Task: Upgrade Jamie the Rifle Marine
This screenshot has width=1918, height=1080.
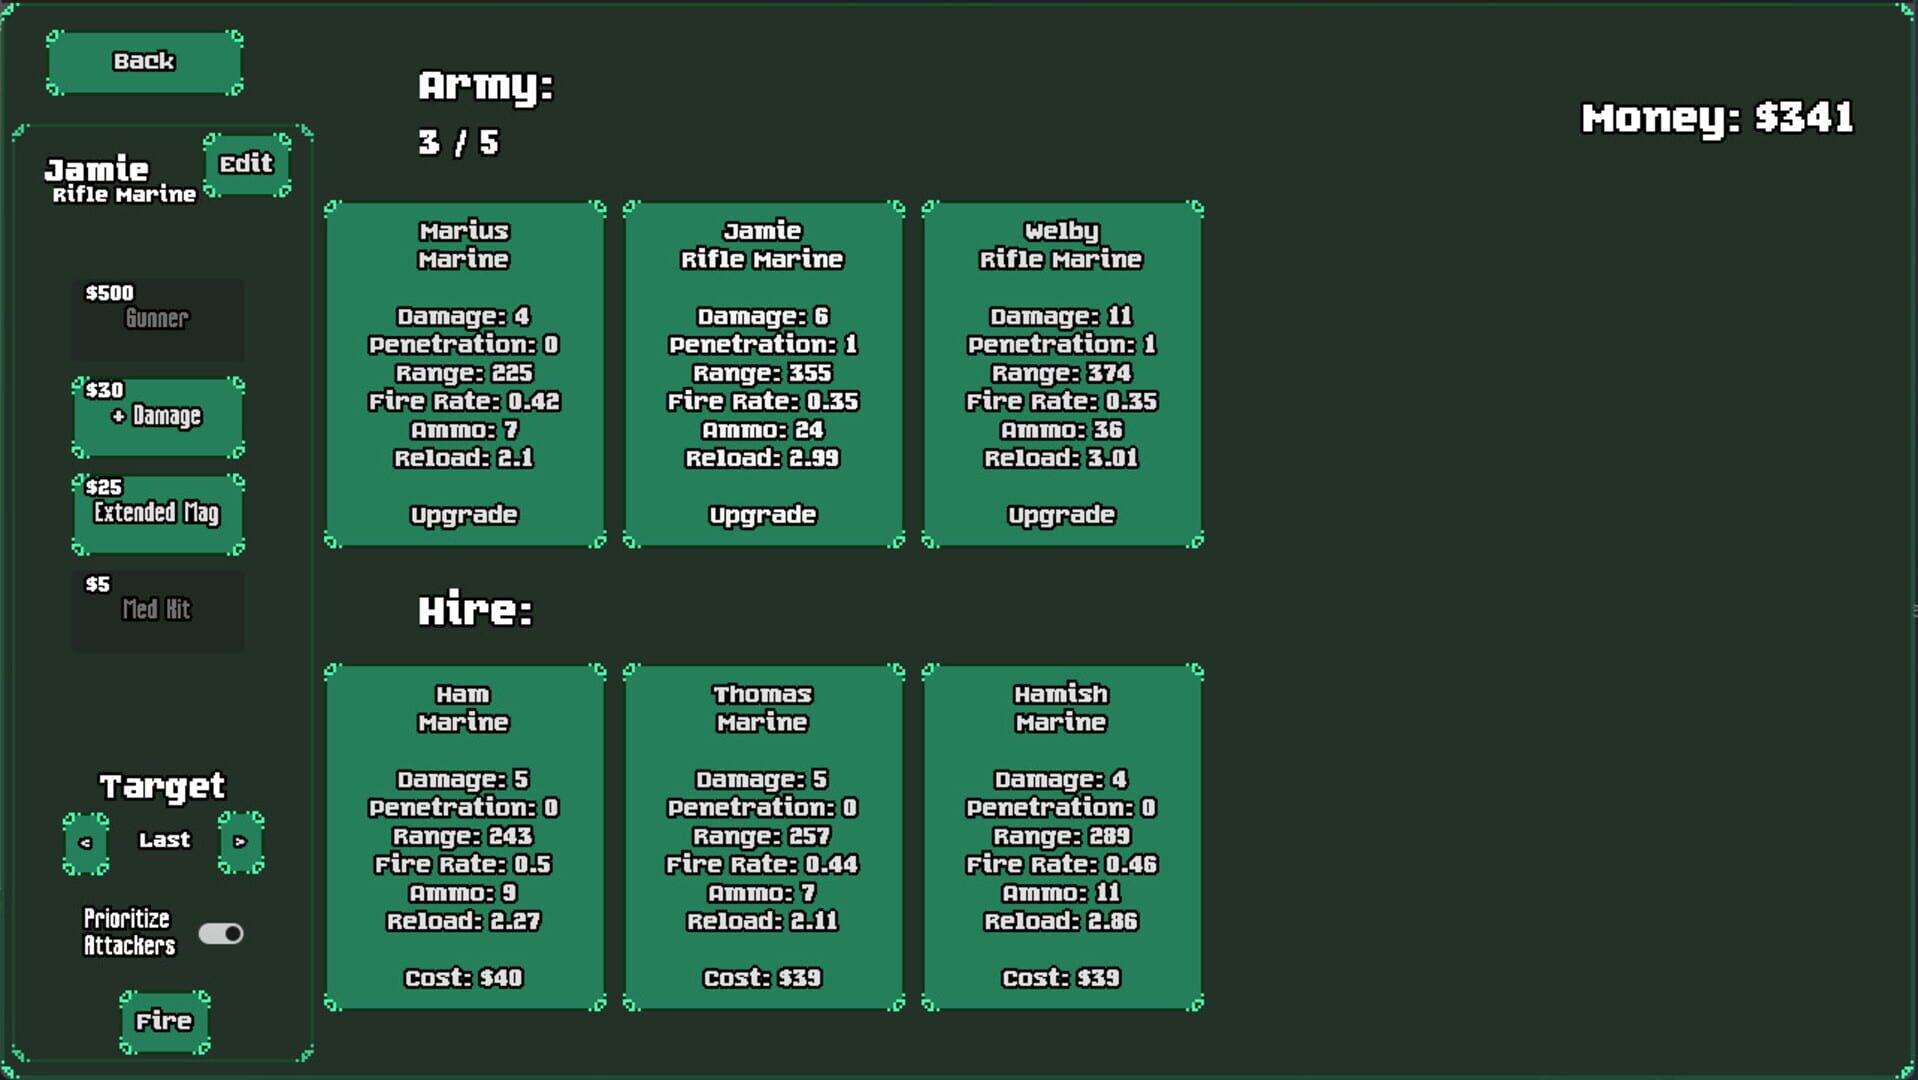Action: (x=762, y=515)
